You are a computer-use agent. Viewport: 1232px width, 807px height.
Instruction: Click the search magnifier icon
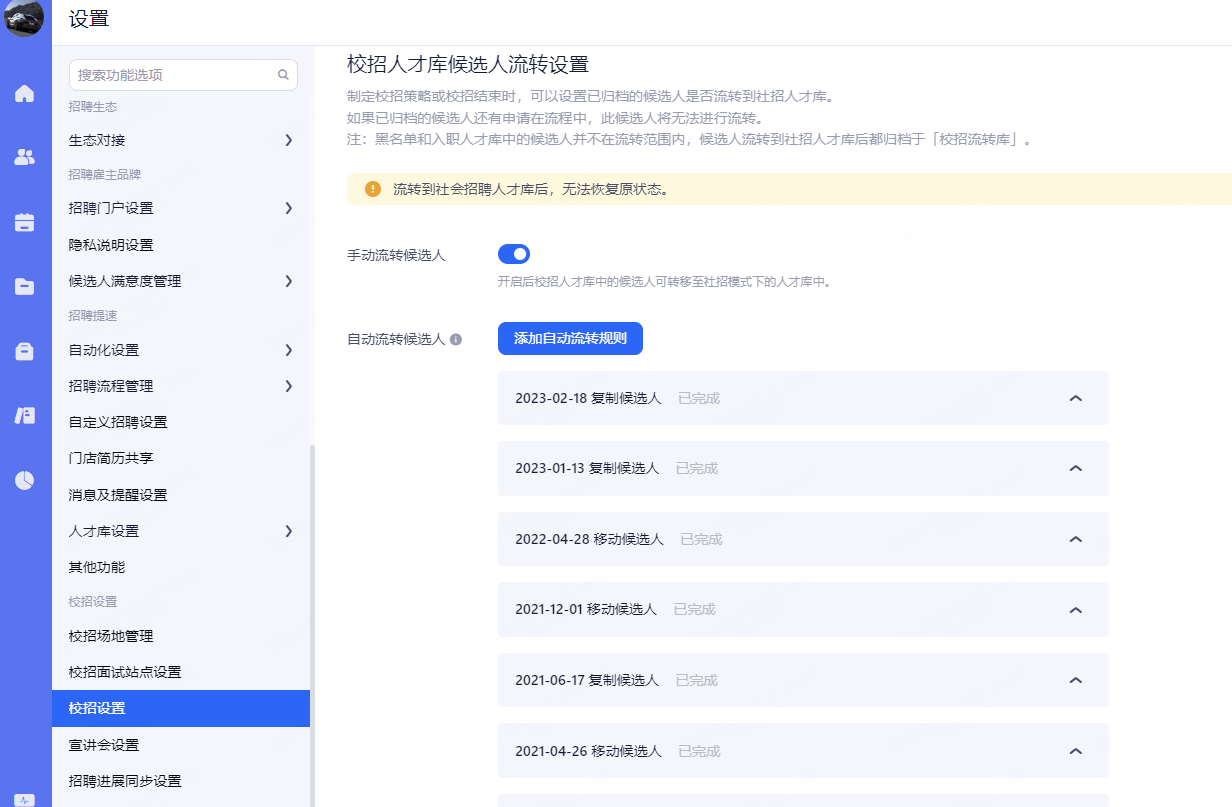click(283, 75)
